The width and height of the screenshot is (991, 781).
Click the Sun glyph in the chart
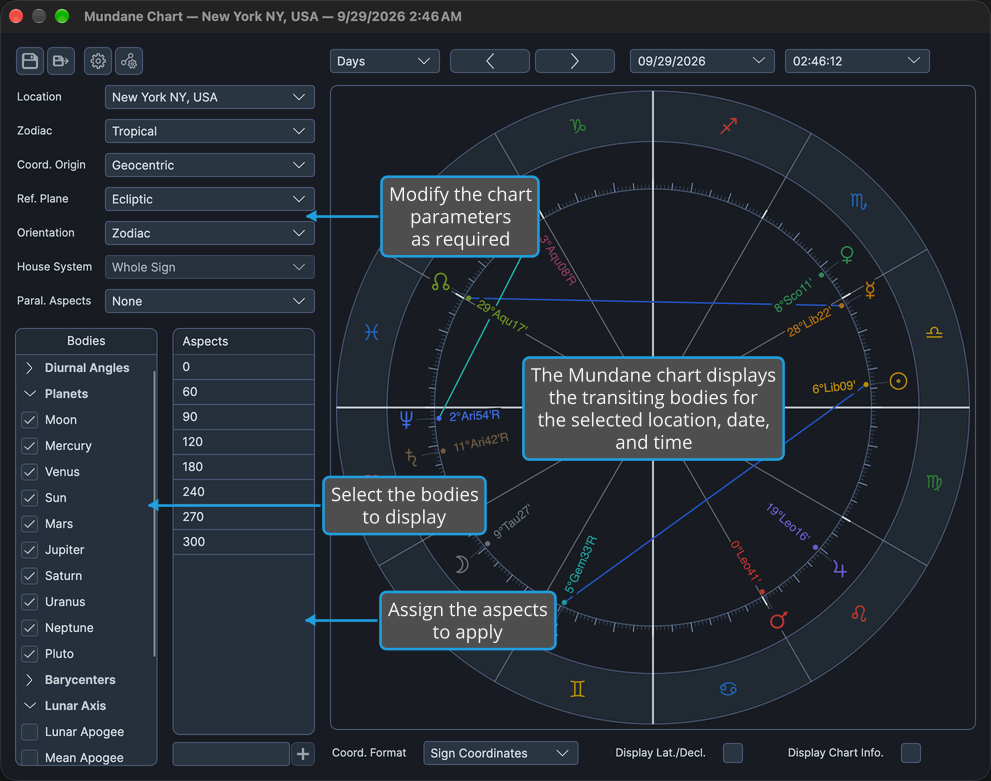pyautogui.click(x=898, y=381)
